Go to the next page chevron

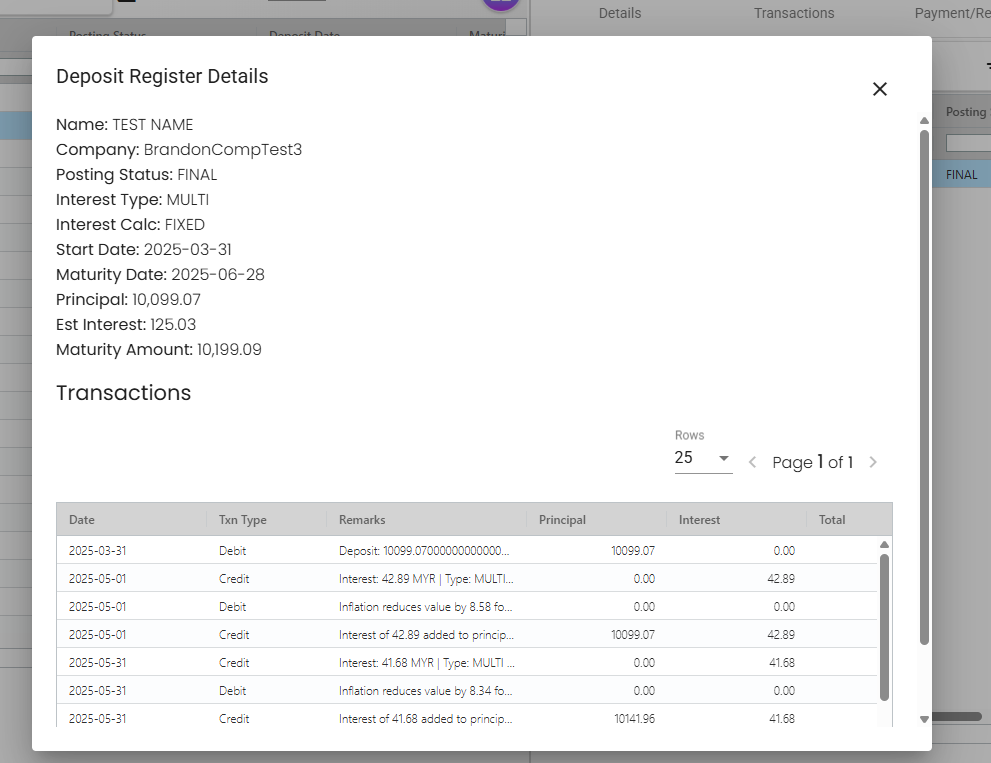[872, 462]
